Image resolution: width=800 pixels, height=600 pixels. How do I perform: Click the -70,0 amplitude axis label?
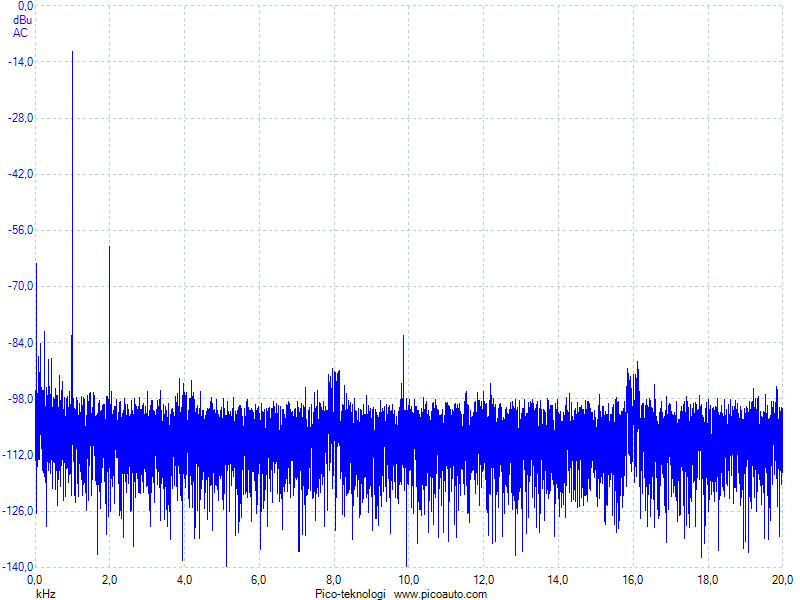[x=21, y=286]
